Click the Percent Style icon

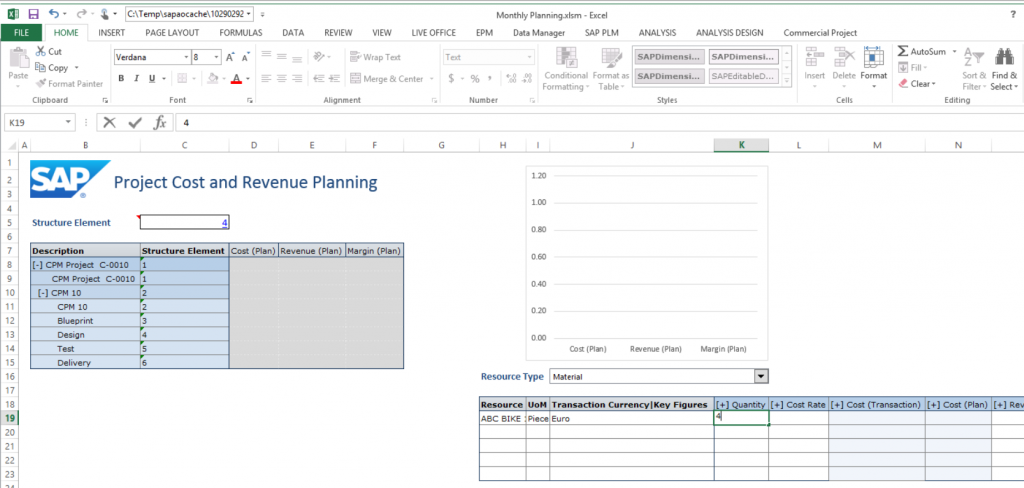pos(475,79)
